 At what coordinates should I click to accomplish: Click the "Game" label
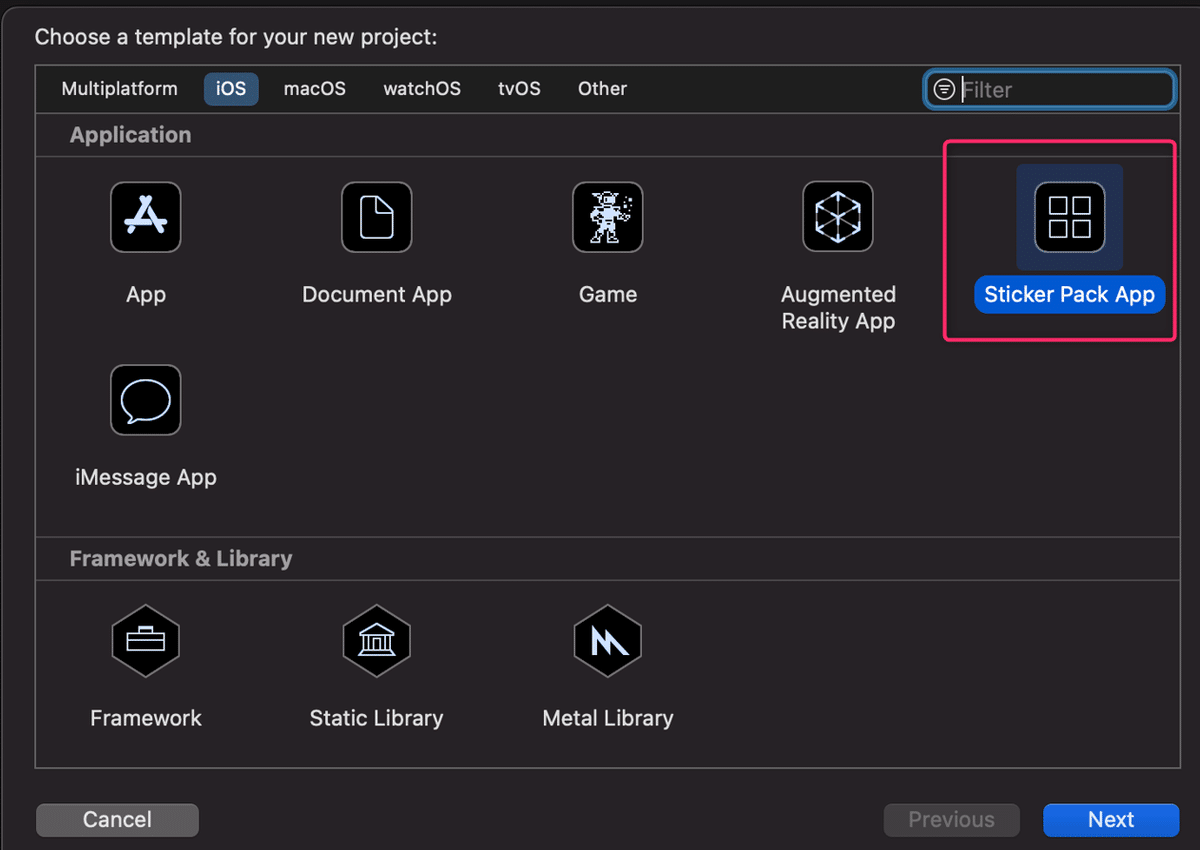(608, 294)
